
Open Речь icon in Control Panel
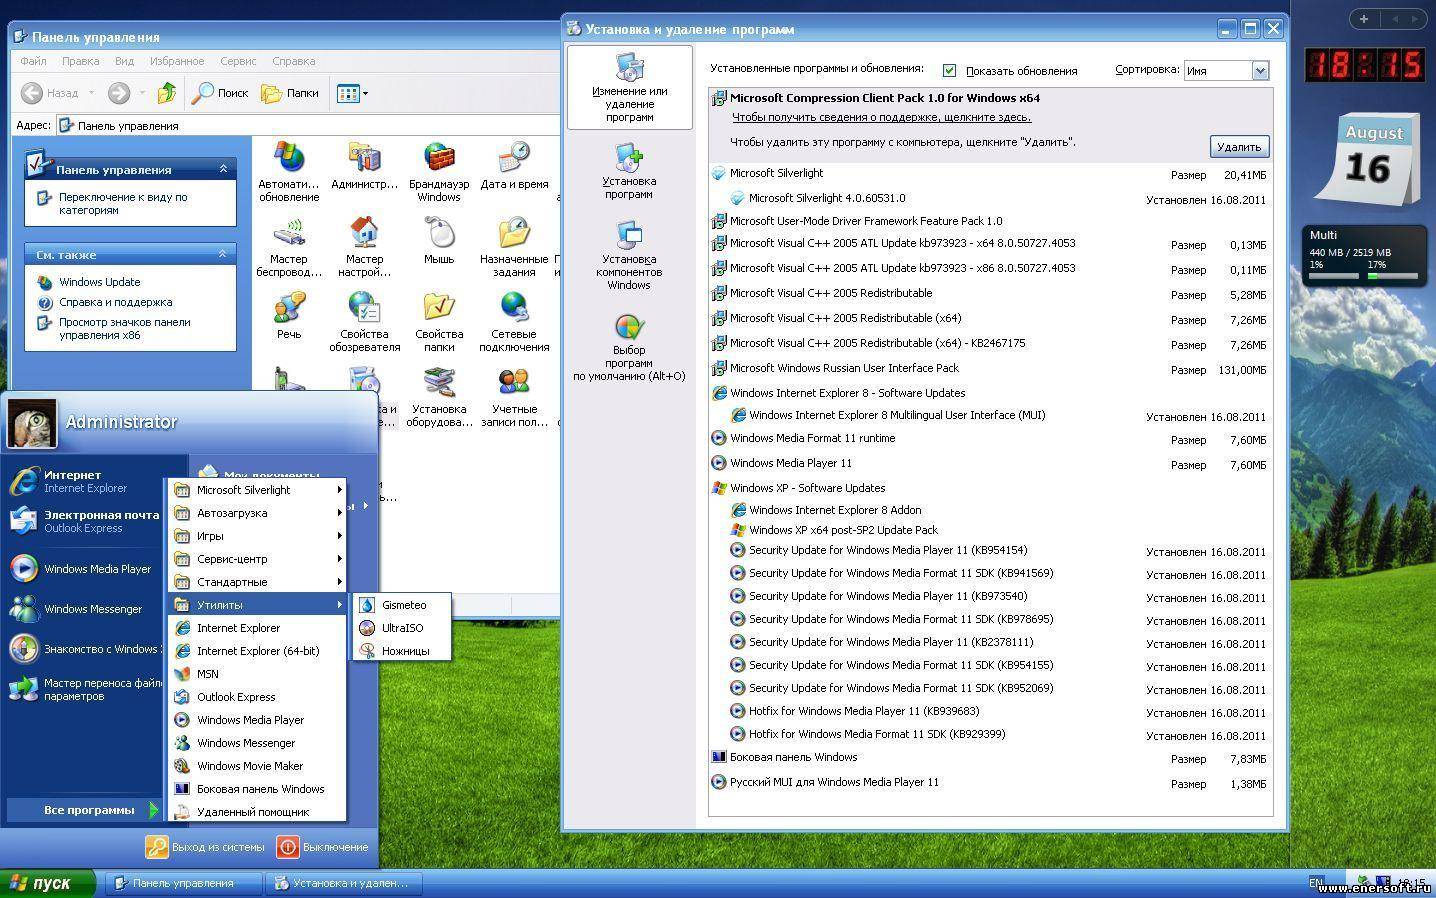tap(289, 316)
